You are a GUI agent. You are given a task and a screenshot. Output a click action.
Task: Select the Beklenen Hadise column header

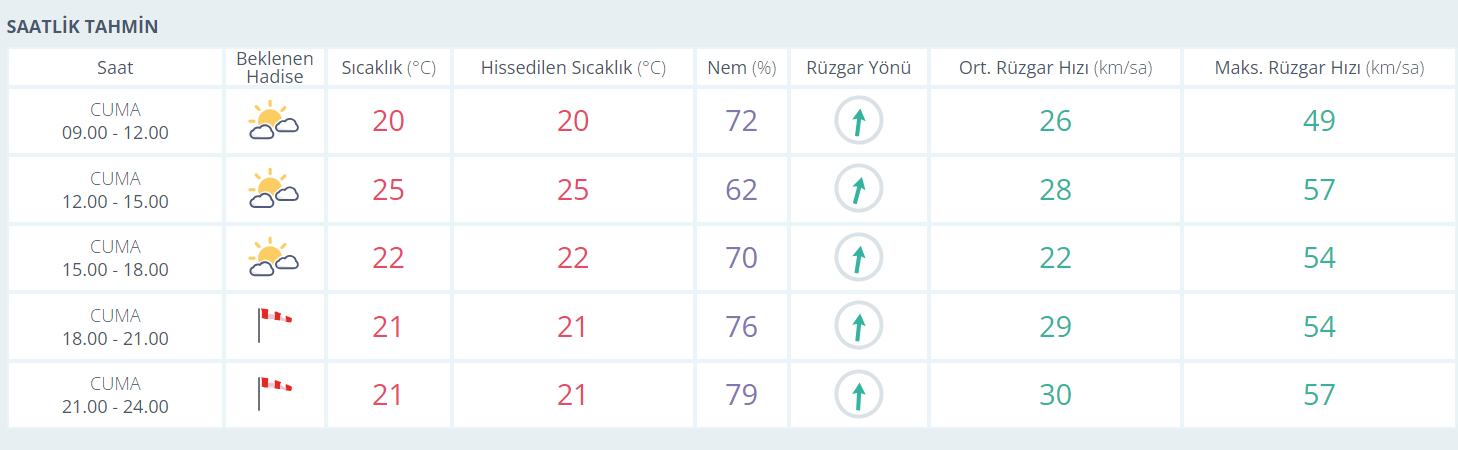tap(275, 68)
